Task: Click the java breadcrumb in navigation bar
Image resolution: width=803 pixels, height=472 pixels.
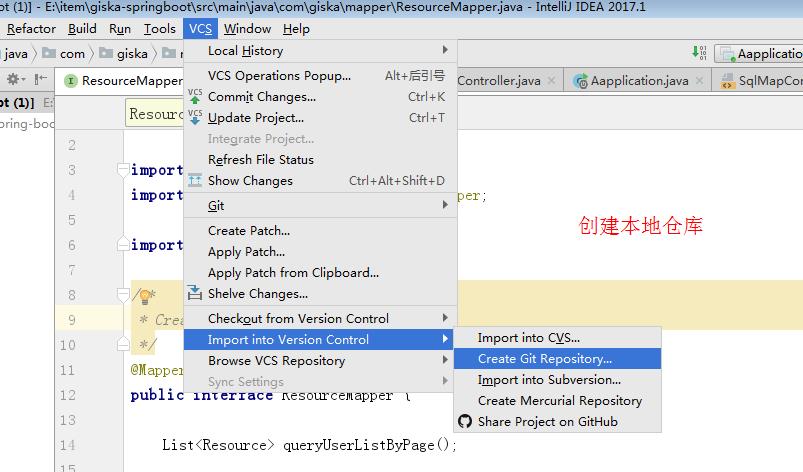Action: (15, 54)
